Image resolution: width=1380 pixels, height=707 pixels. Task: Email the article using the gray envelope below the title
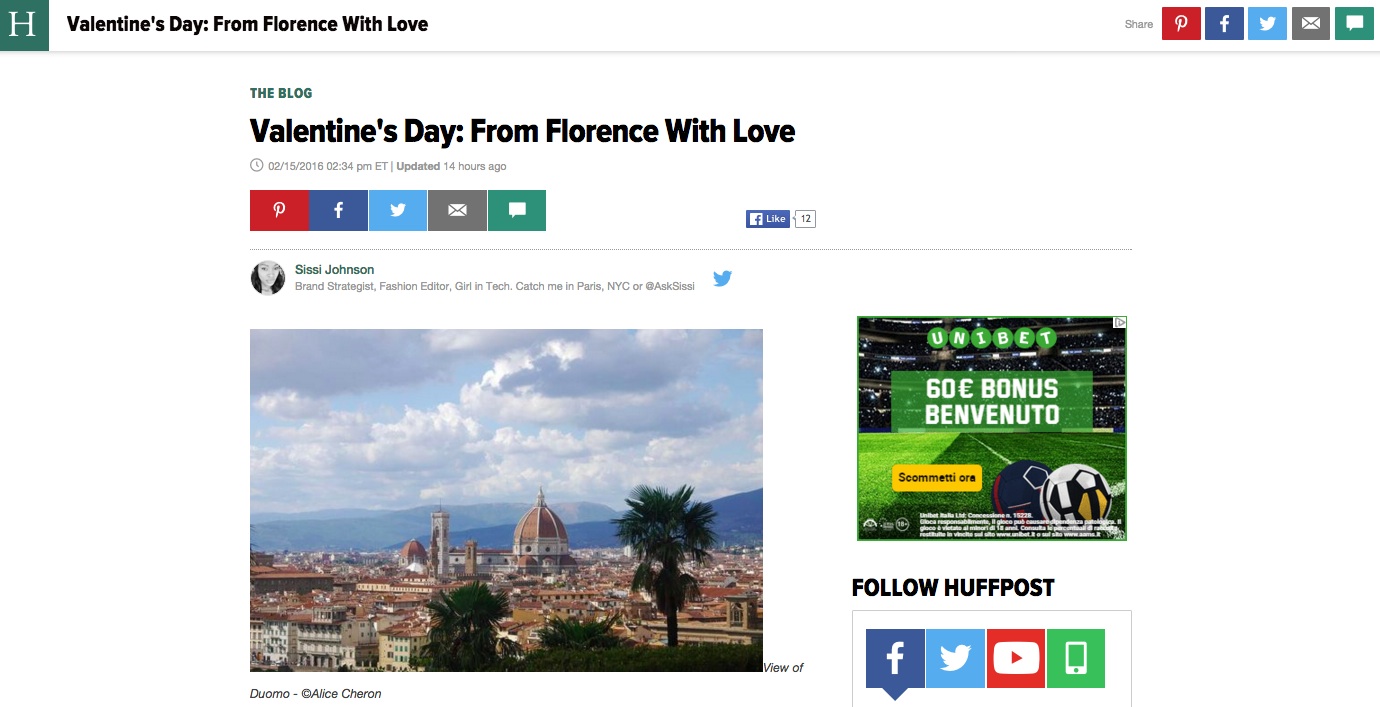pos(457,210)
